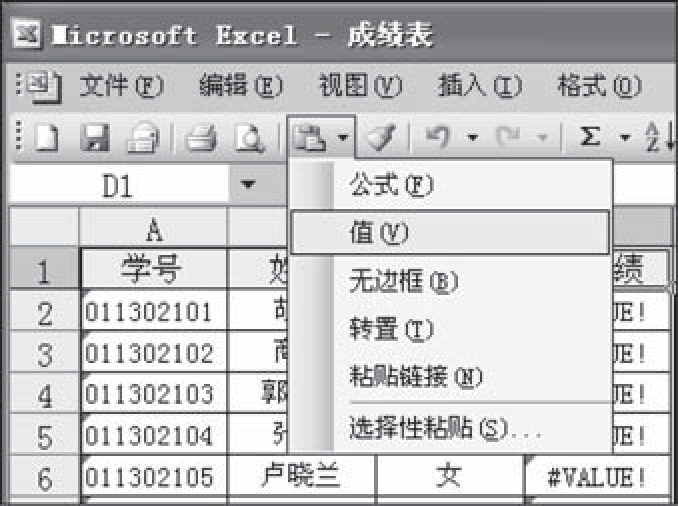Open the Permission icon beside Save
The width and height of the screenshot is (678, 506).
tap(144, 138)
